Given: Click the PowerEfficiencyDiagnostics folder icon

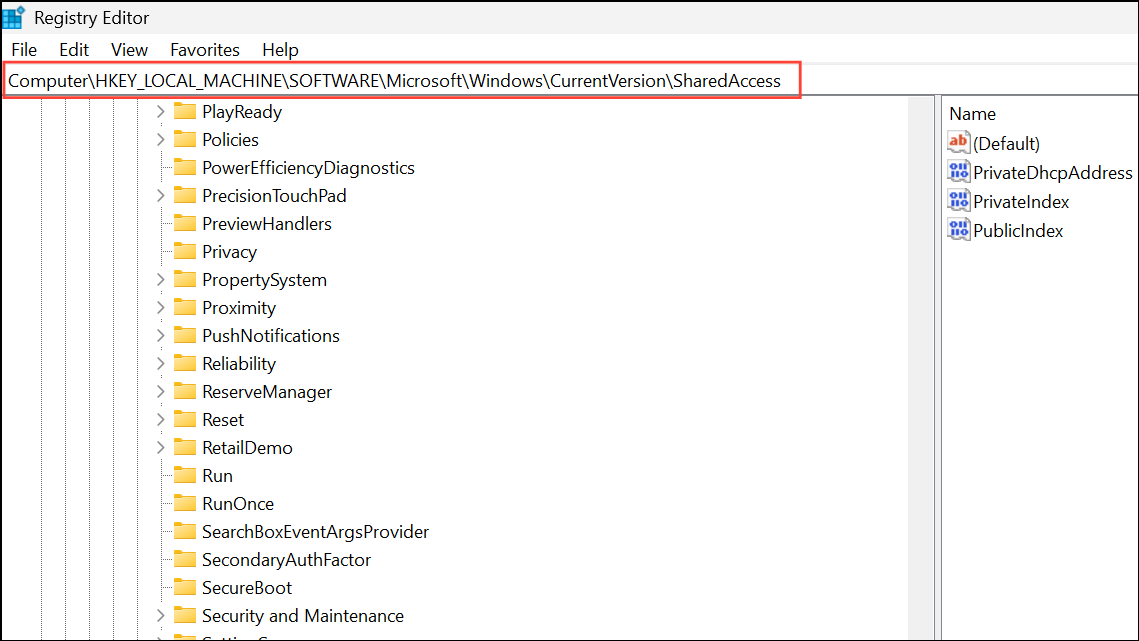Looking at the screenshot, I should pyautogui.click(x=185, y=167).
